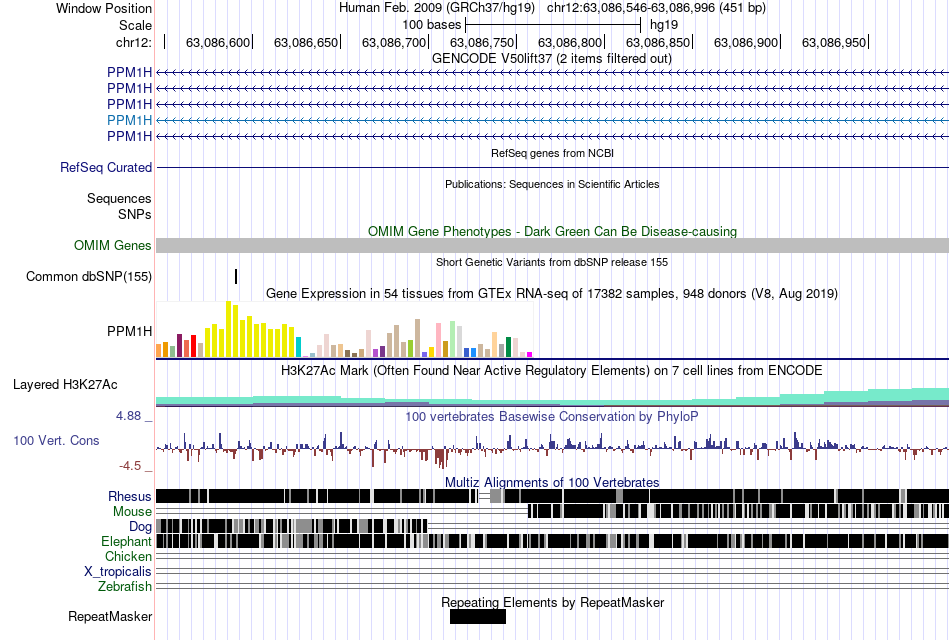The image size is (950, 640).
Task: Click the Layered H3K27Ac track label
Action: [x=65, y=385]
